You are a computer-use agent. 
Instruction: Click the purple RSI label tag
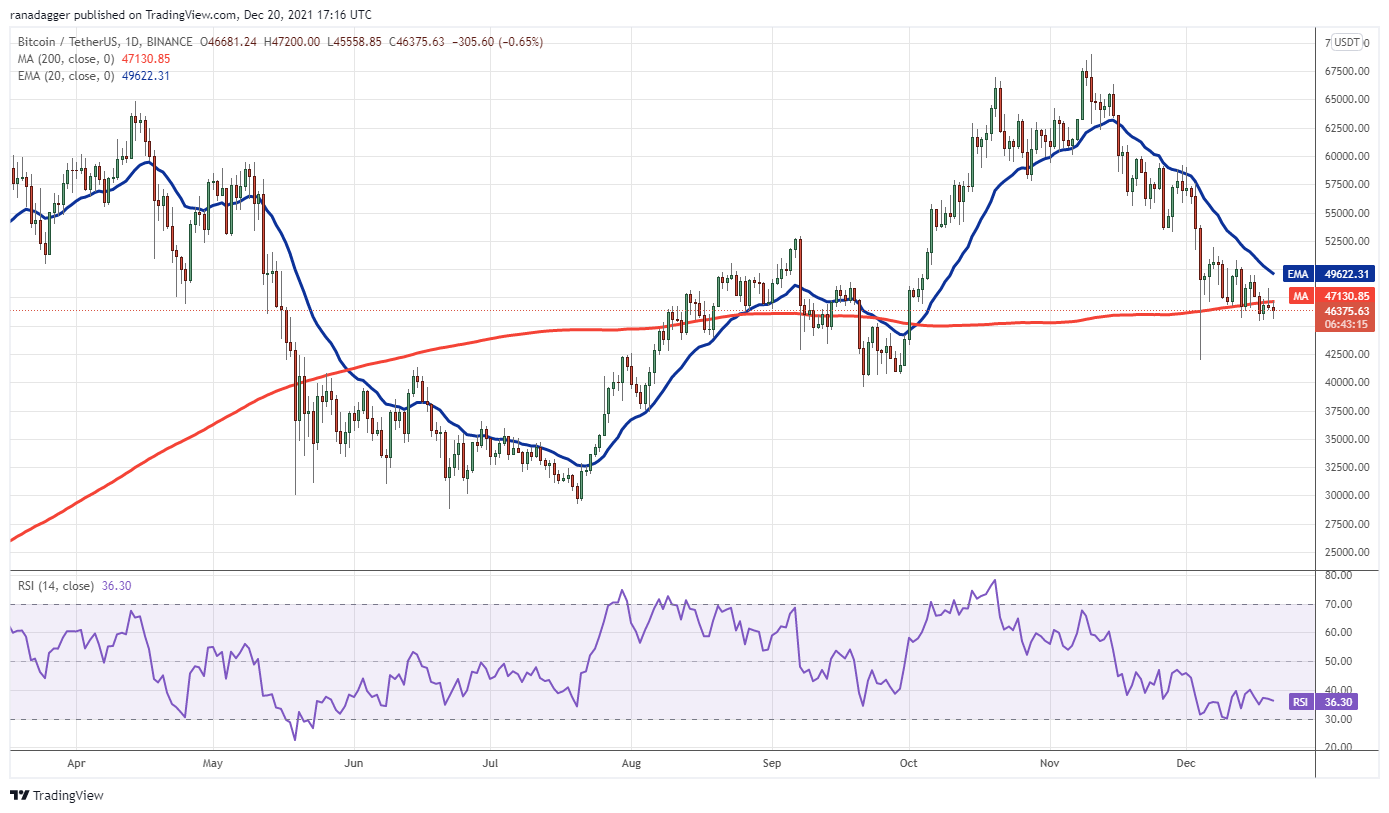coord(1300,702)
